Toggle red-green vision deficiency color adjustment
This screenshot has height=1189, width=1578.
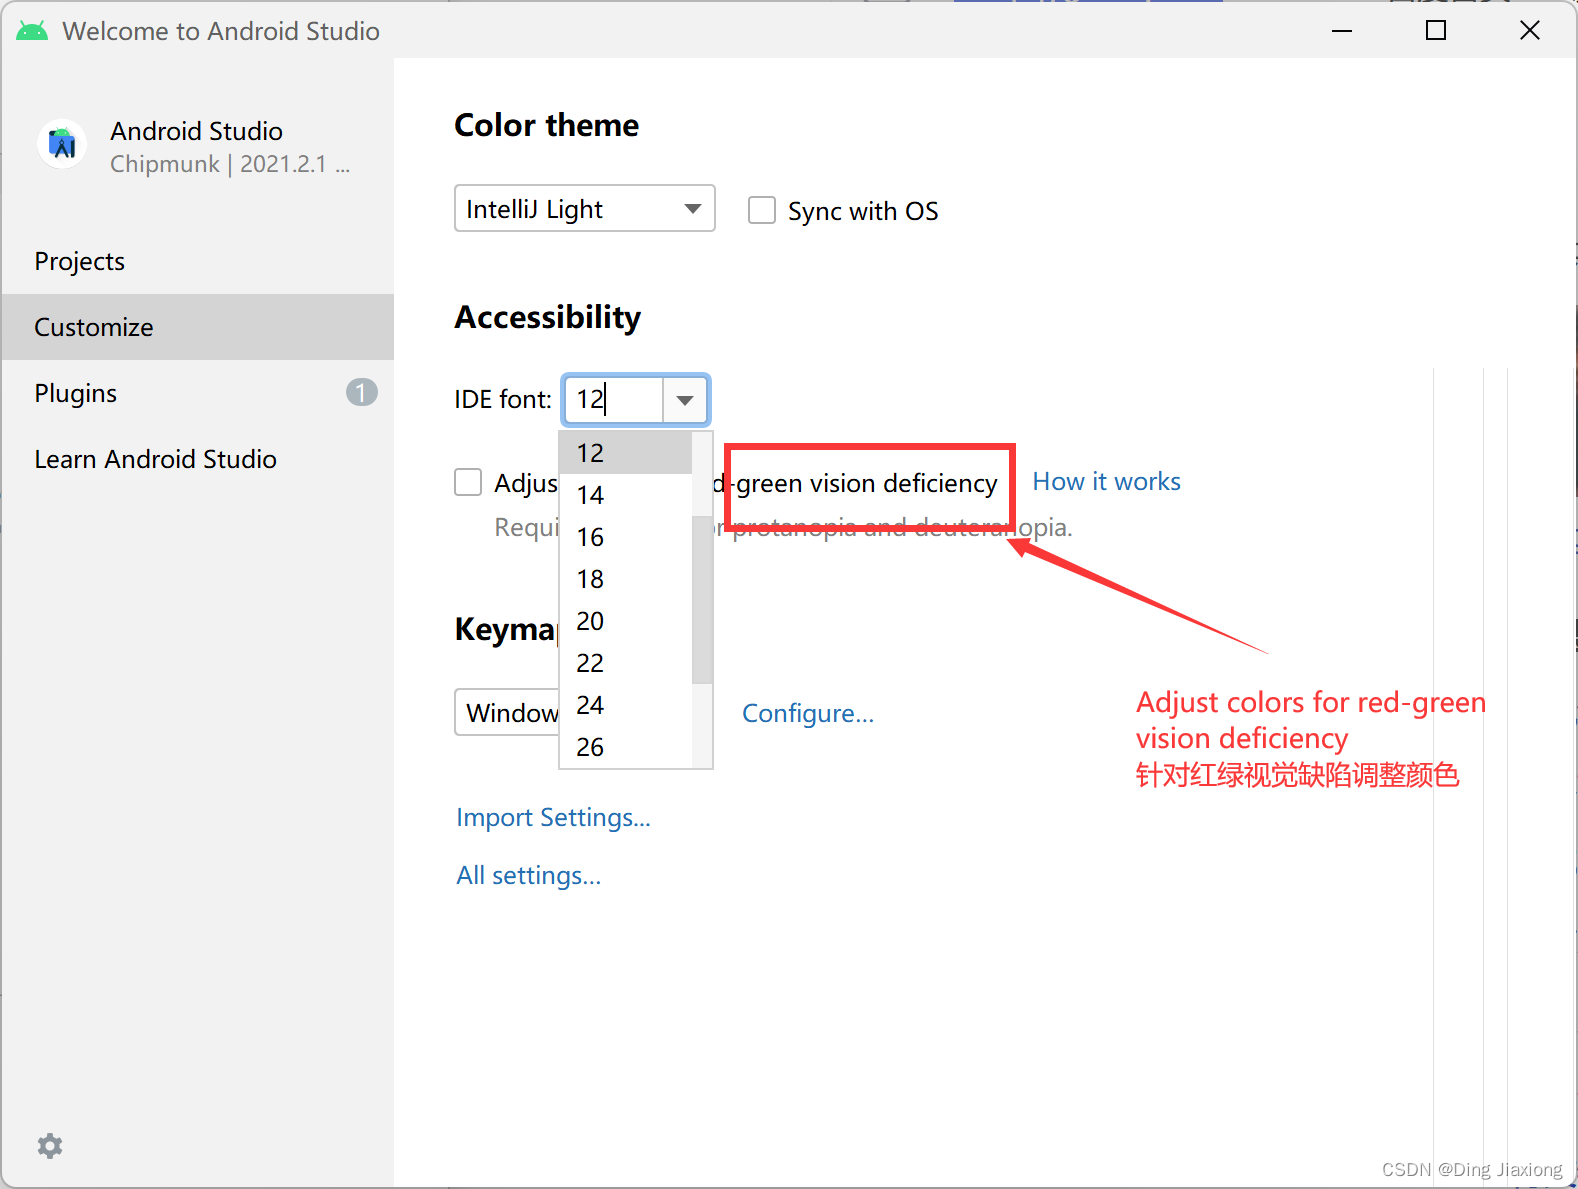tap(468, 482)
